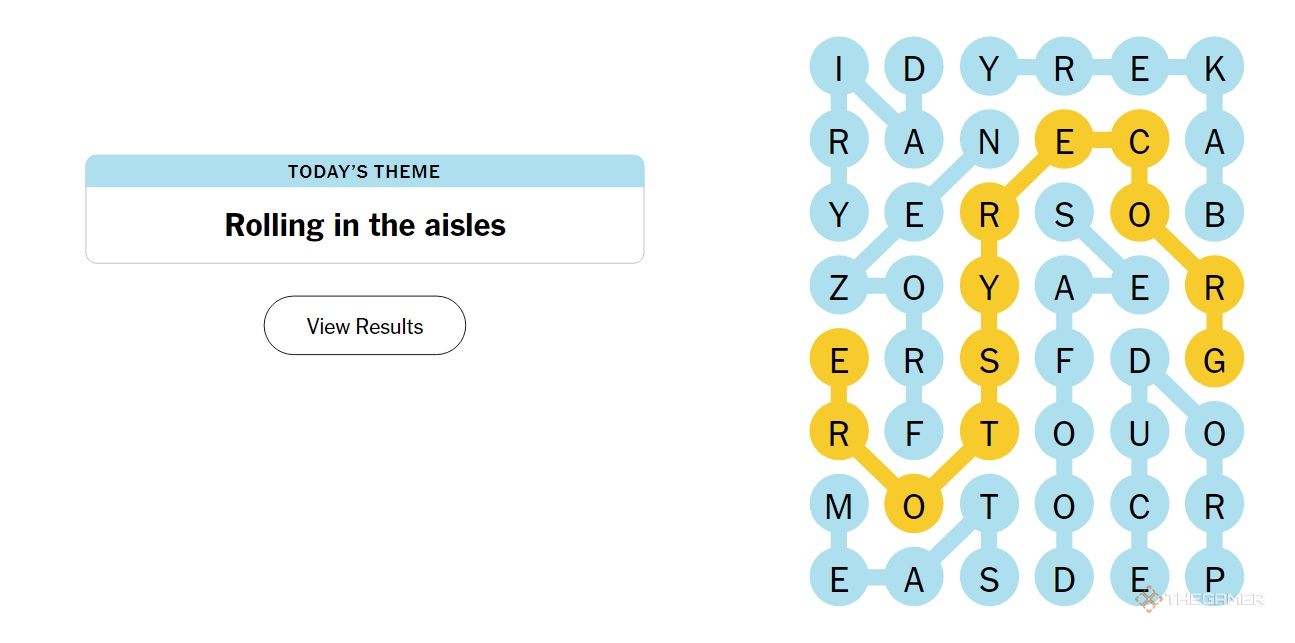Click the View Results button

click(365, 326)
